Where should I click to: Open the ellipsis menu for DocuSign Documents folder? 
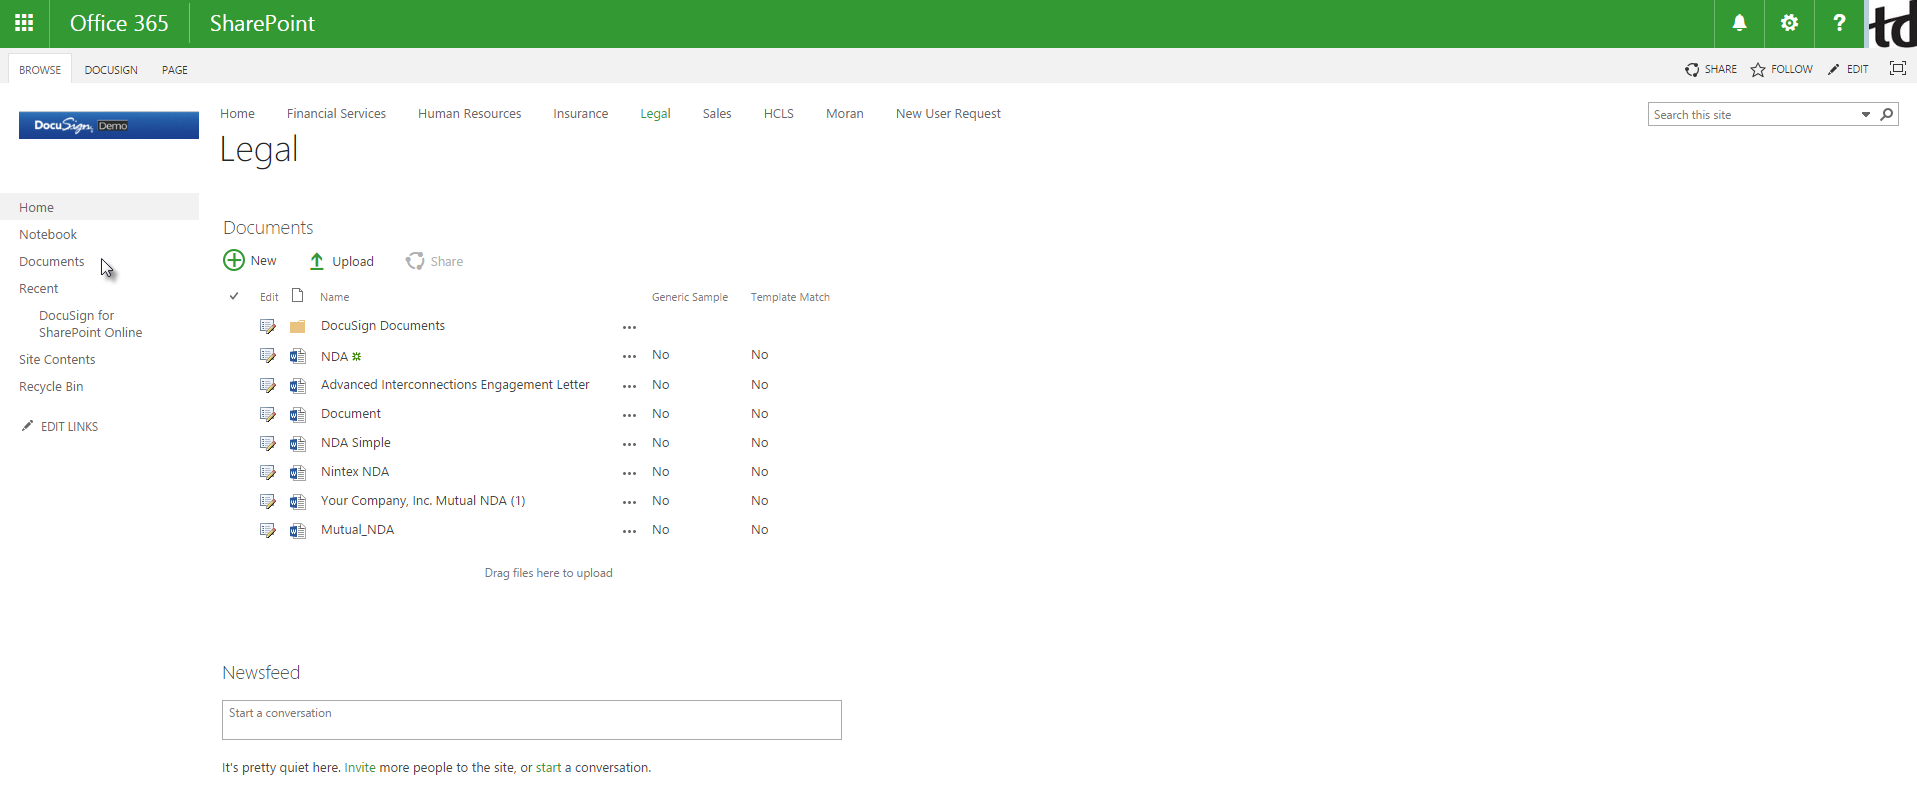point(629,327)
